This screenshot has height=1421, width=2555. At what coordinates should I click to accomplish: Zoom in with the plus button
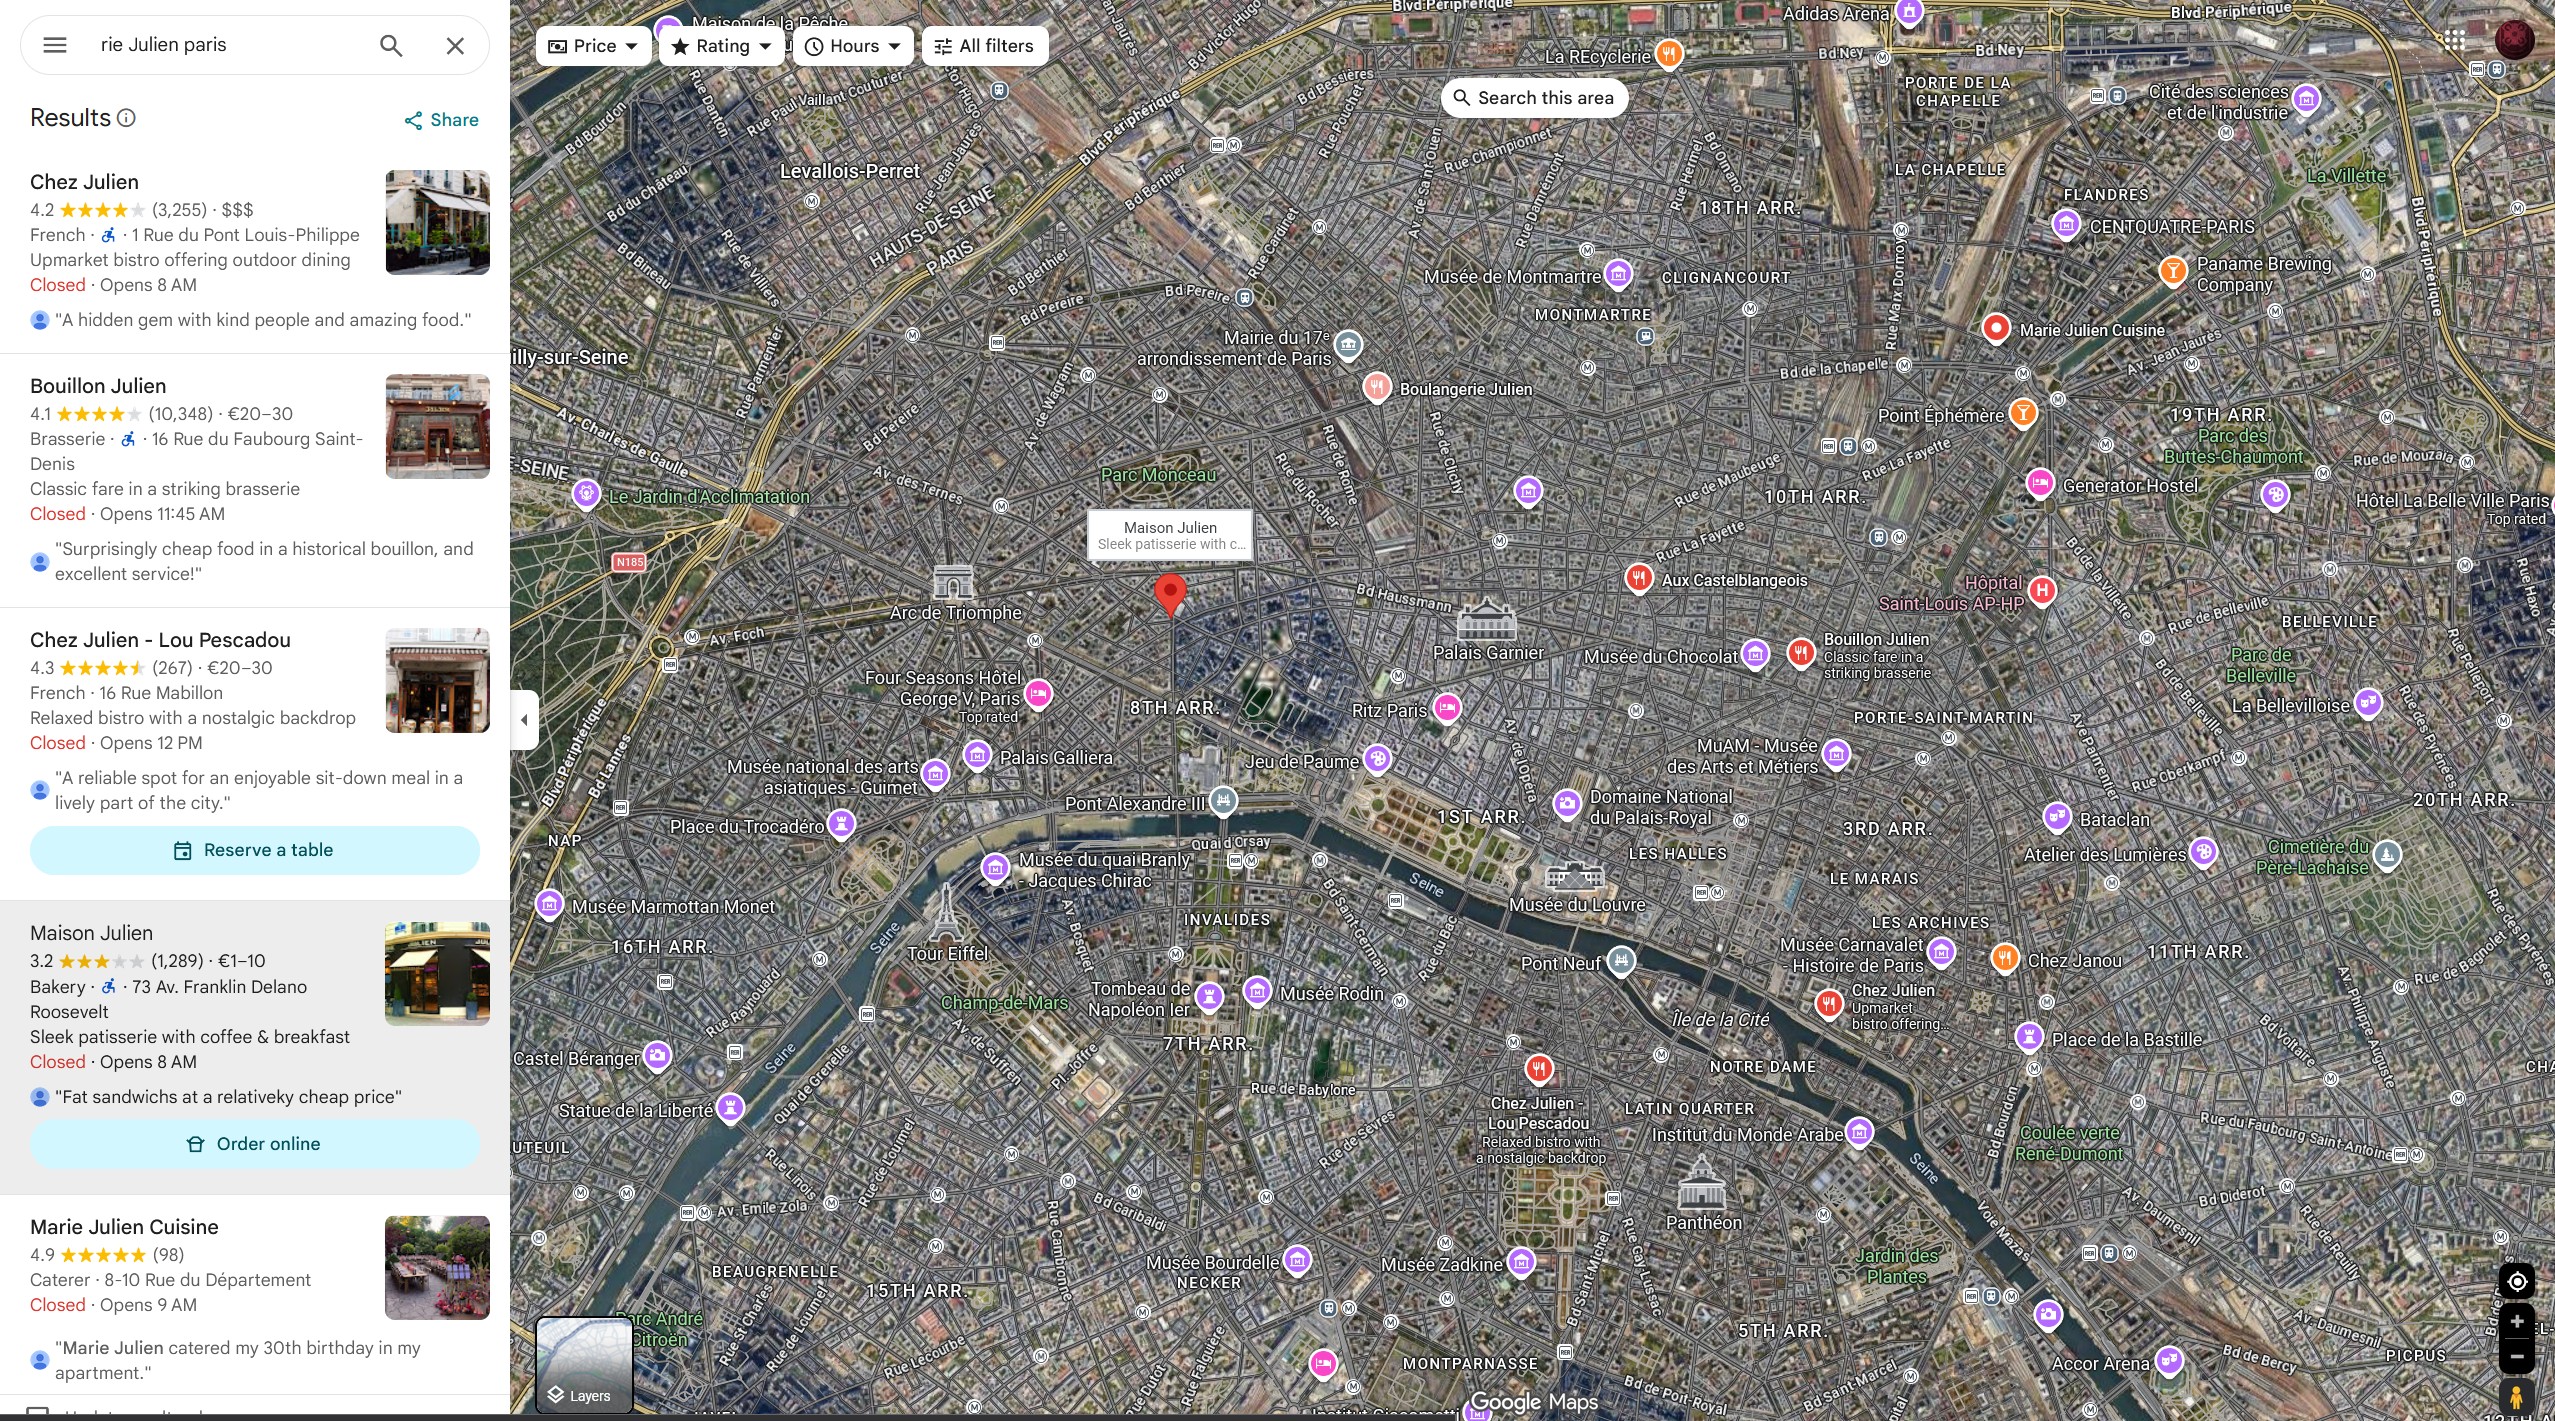point(2517,1321)
